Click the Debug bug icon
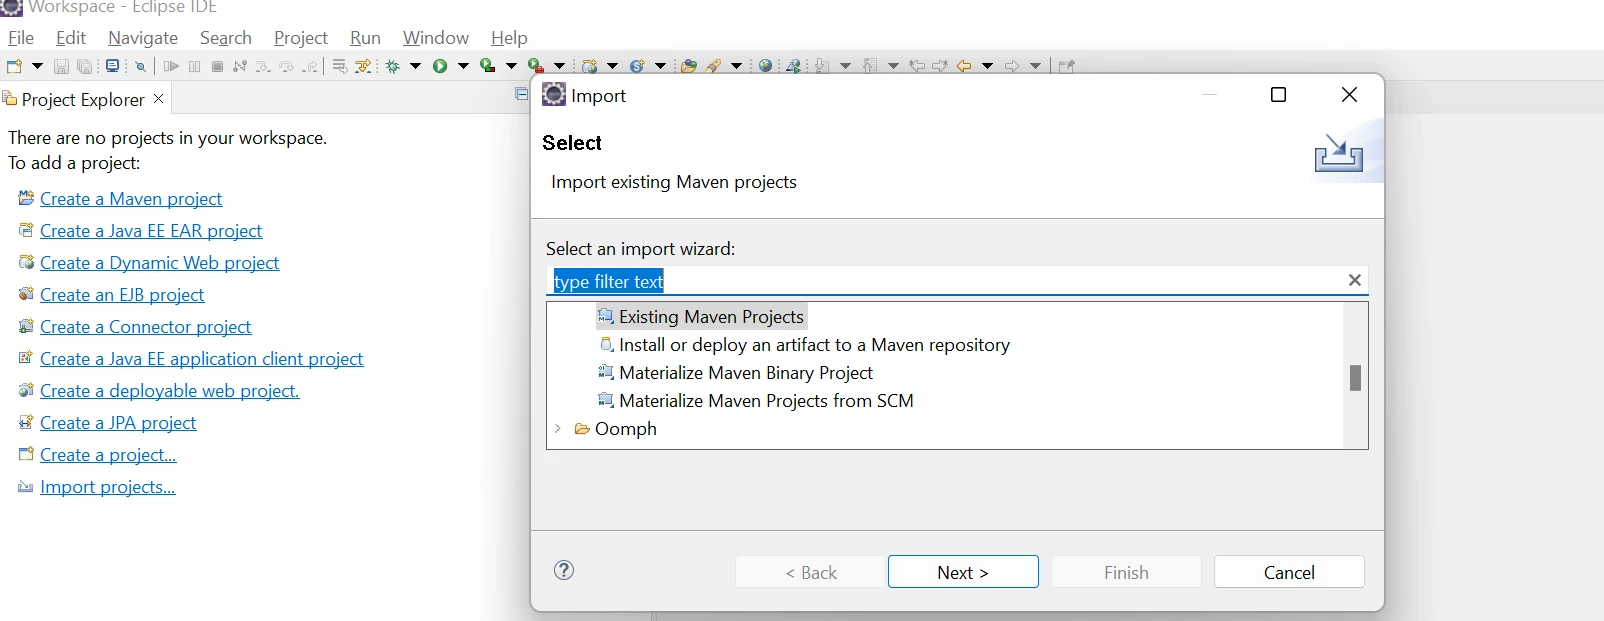Screen dimensions: 1604x621 pyautogui.click(x=393, y=66)
